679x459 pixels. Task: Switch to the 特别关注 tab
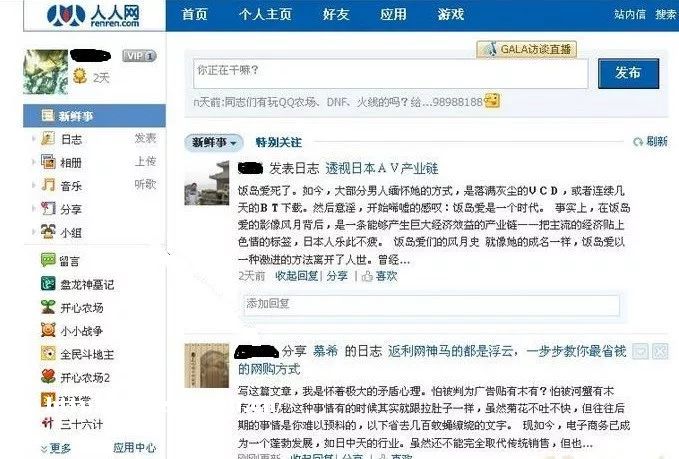[278, 142]
